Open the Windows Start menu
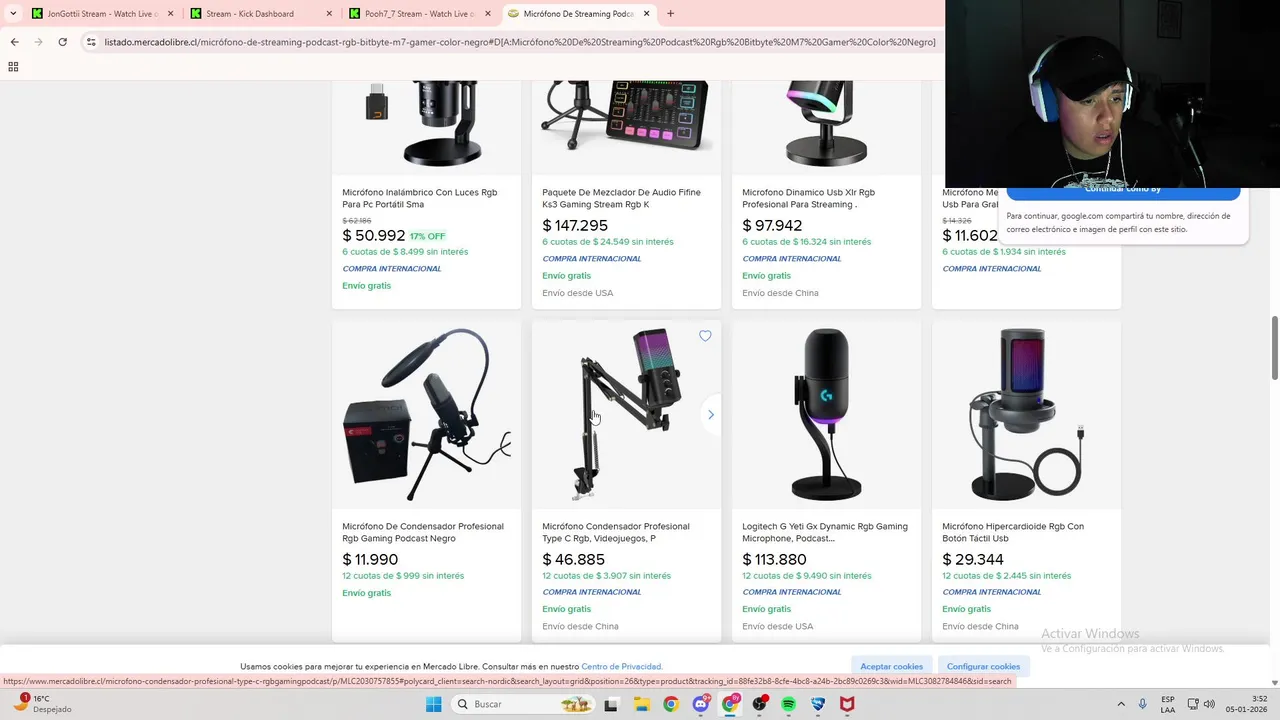The image size is (1280, 720). [433, 704]
